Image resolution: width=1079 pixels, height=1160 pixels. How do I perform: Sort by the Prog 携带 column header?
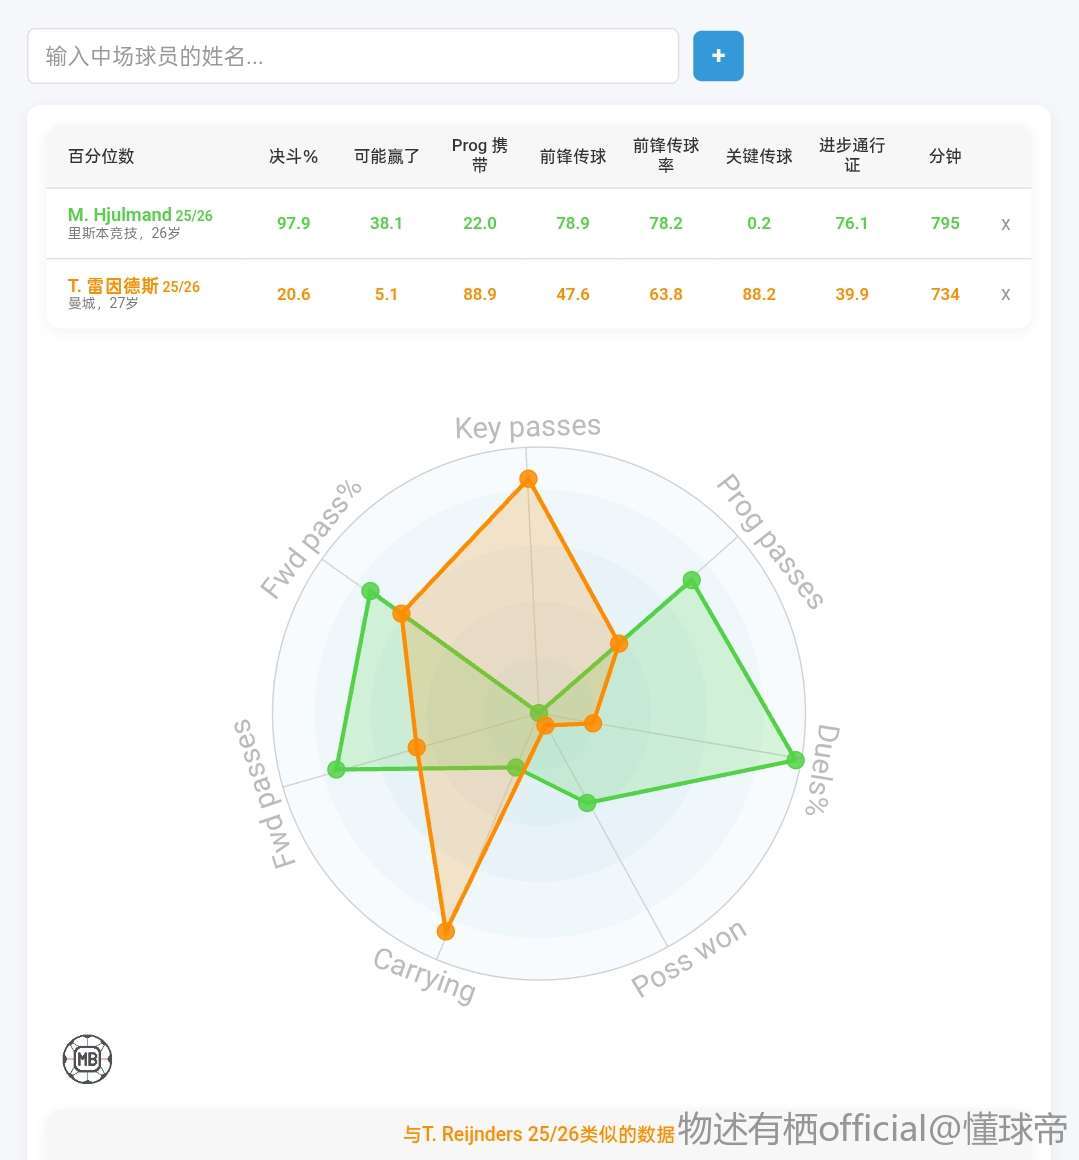(479, 155)
